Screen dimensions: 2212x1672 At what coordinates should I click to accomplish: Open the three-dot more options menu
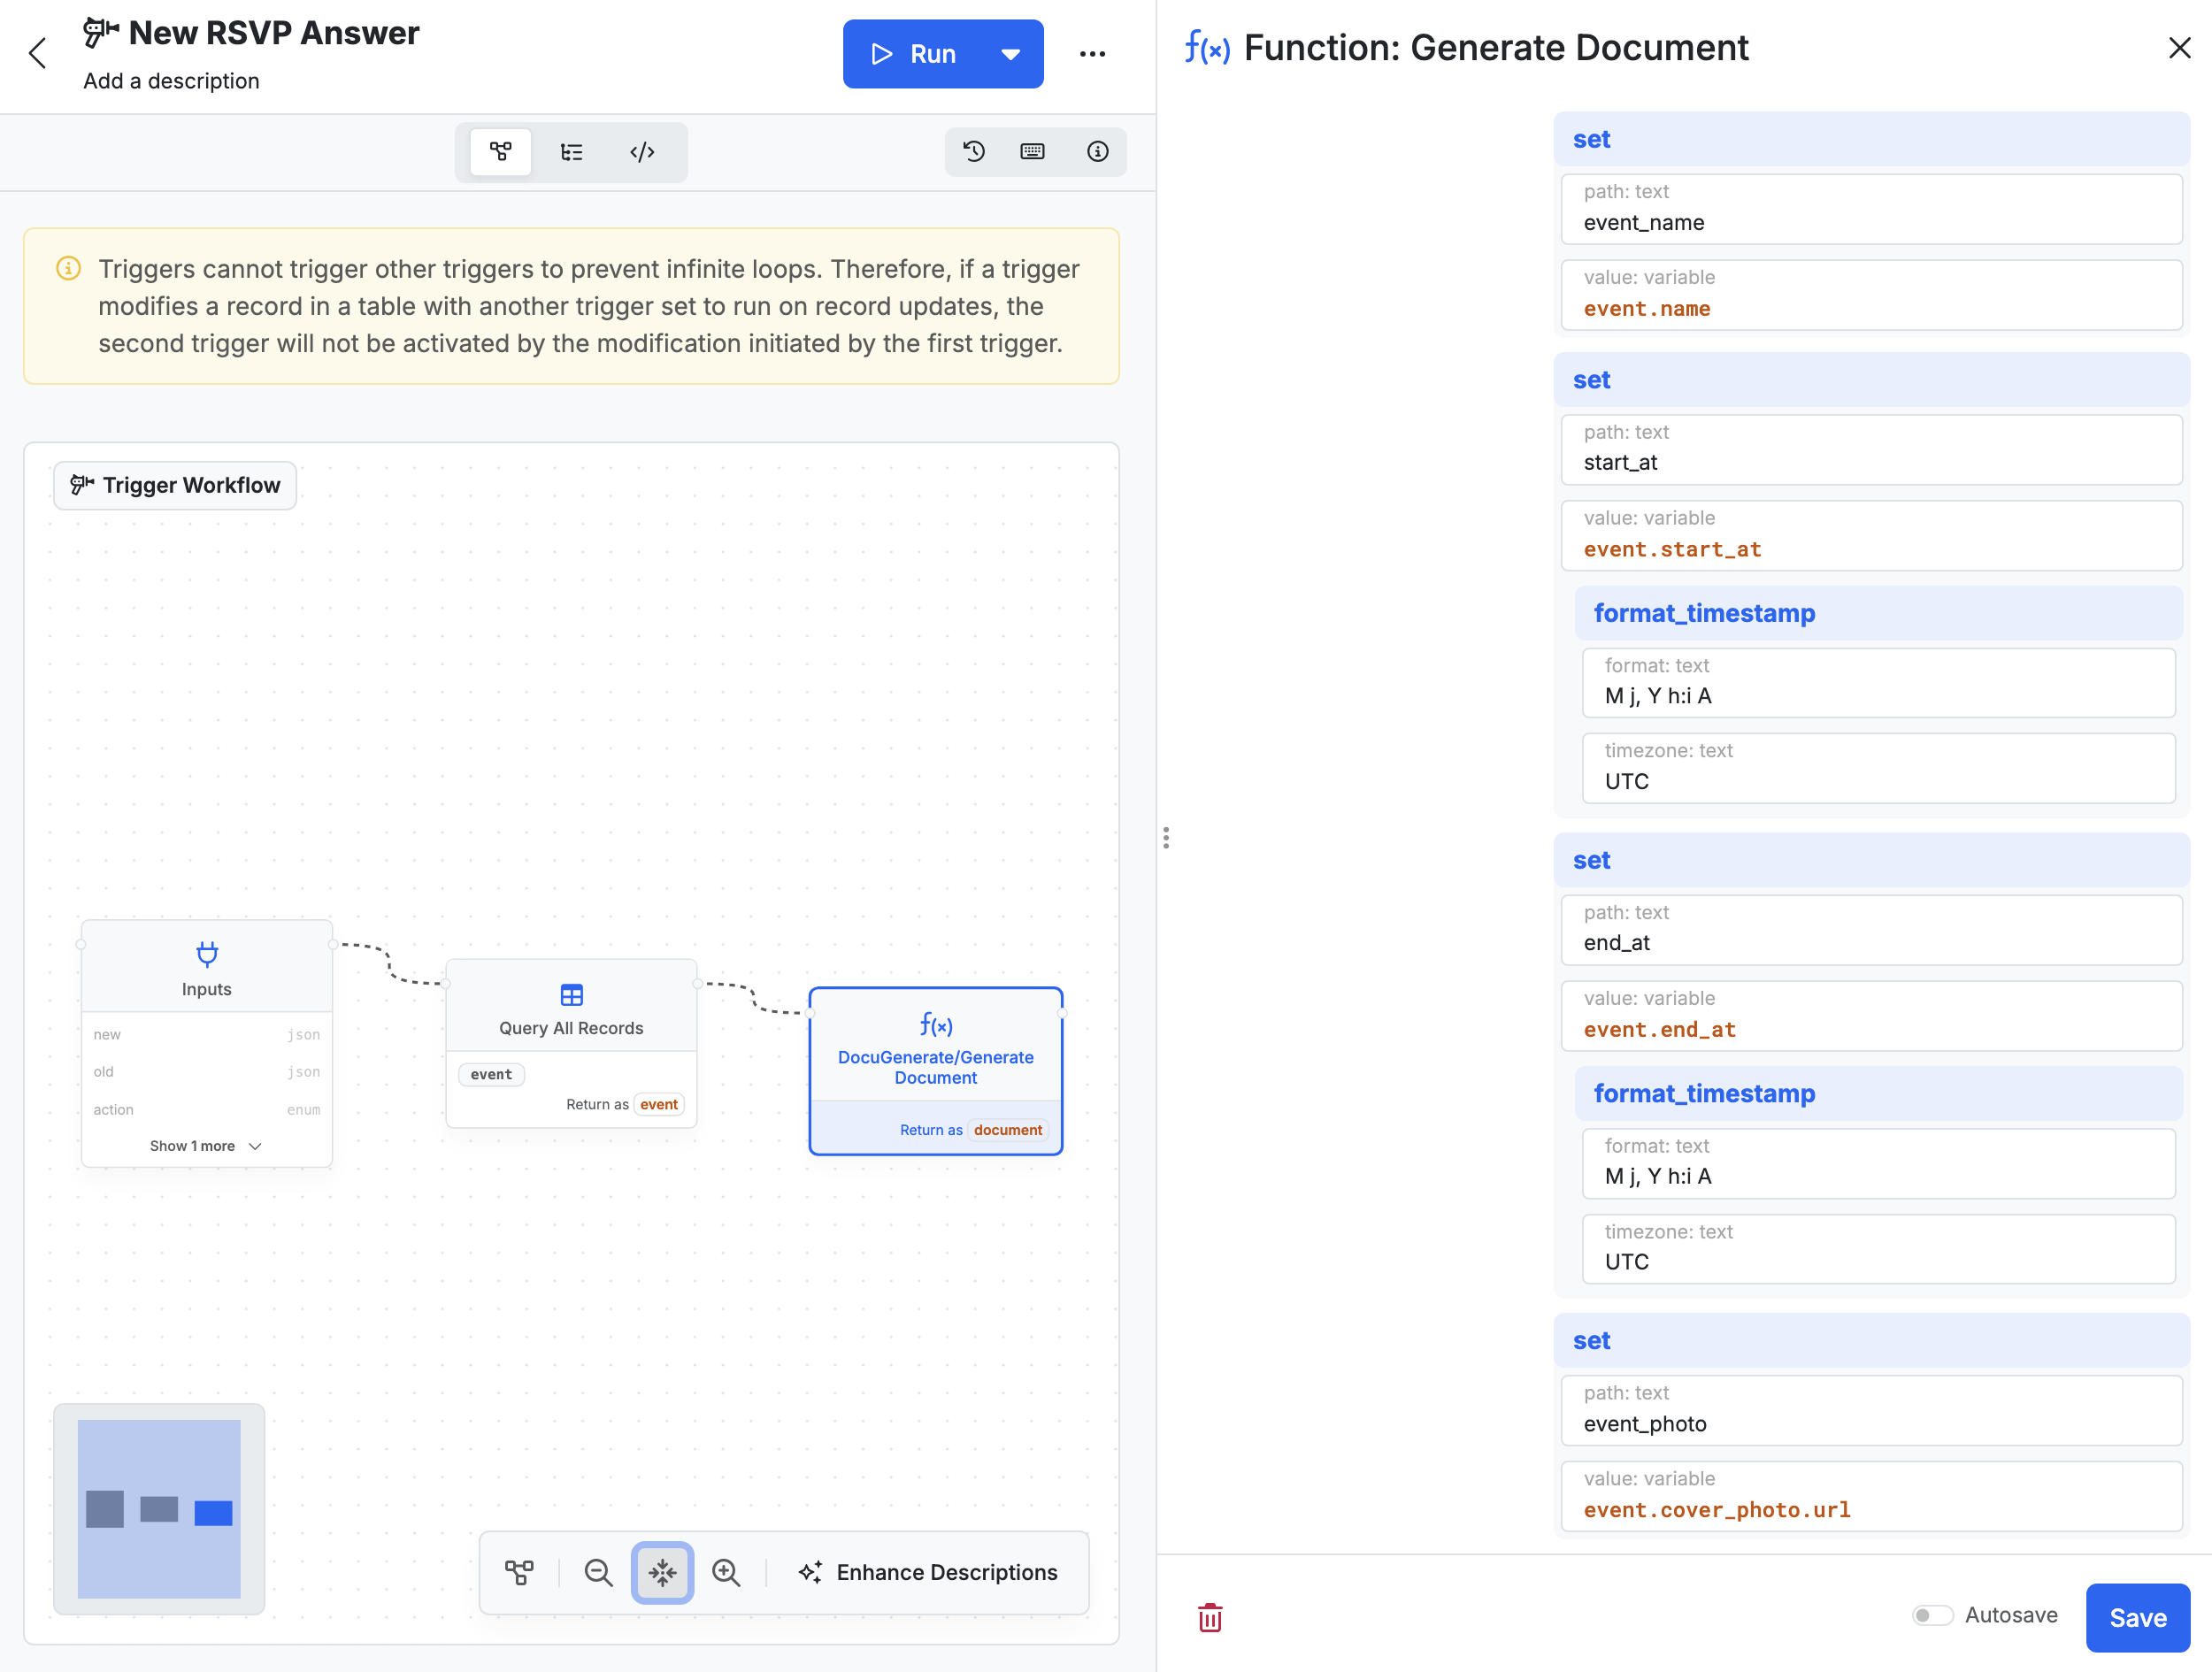pos(1092,54)
